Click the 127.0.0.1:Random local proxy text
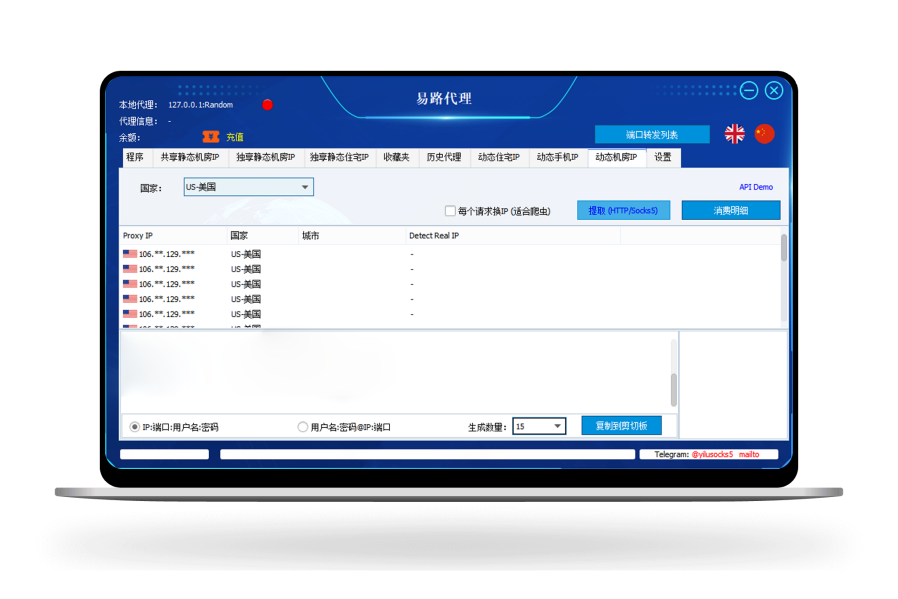This screenshot has height=599, width=898. click(x=200, y=105)
